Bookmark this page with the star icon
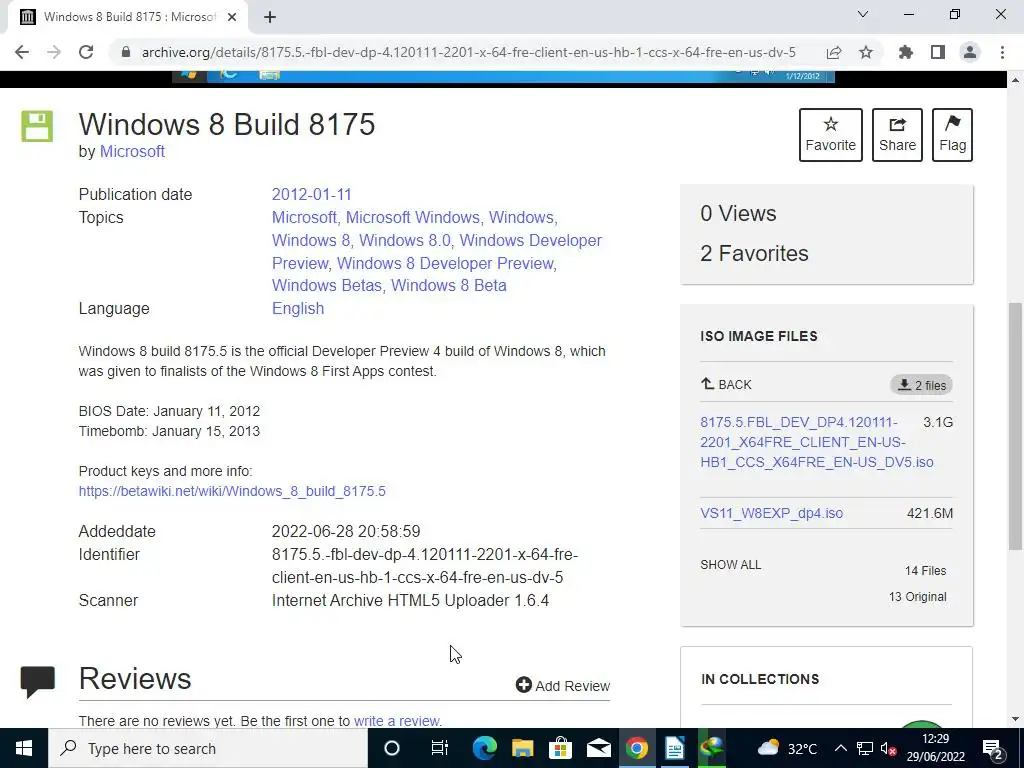Image resolution: width=1024 pixels, height=768 pixels. [x=866, y=52]
